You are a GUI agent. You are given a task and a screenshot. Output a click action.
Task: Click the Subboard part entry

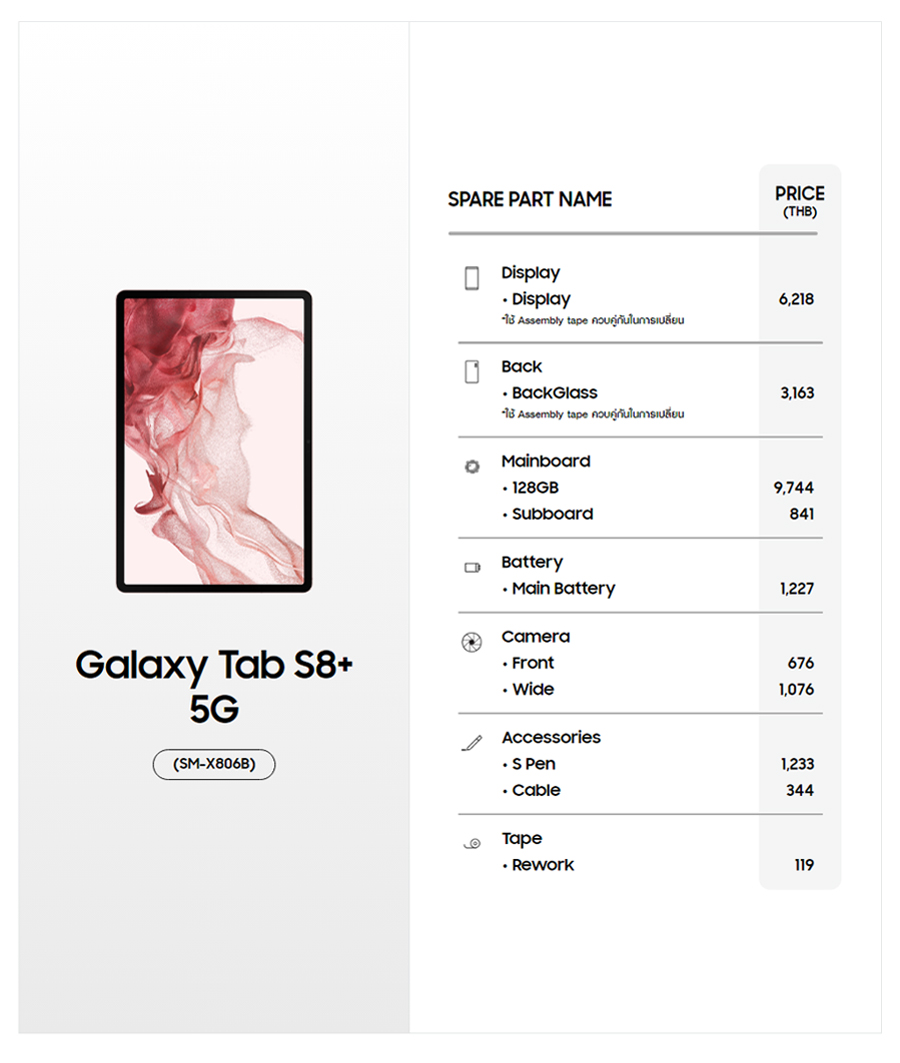pos(552,514)
